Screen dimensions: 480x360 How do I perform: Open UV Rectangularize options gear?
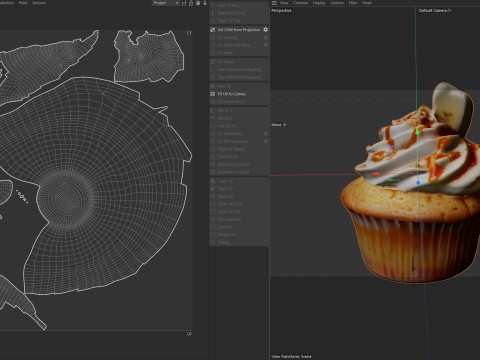click(266, 141)
